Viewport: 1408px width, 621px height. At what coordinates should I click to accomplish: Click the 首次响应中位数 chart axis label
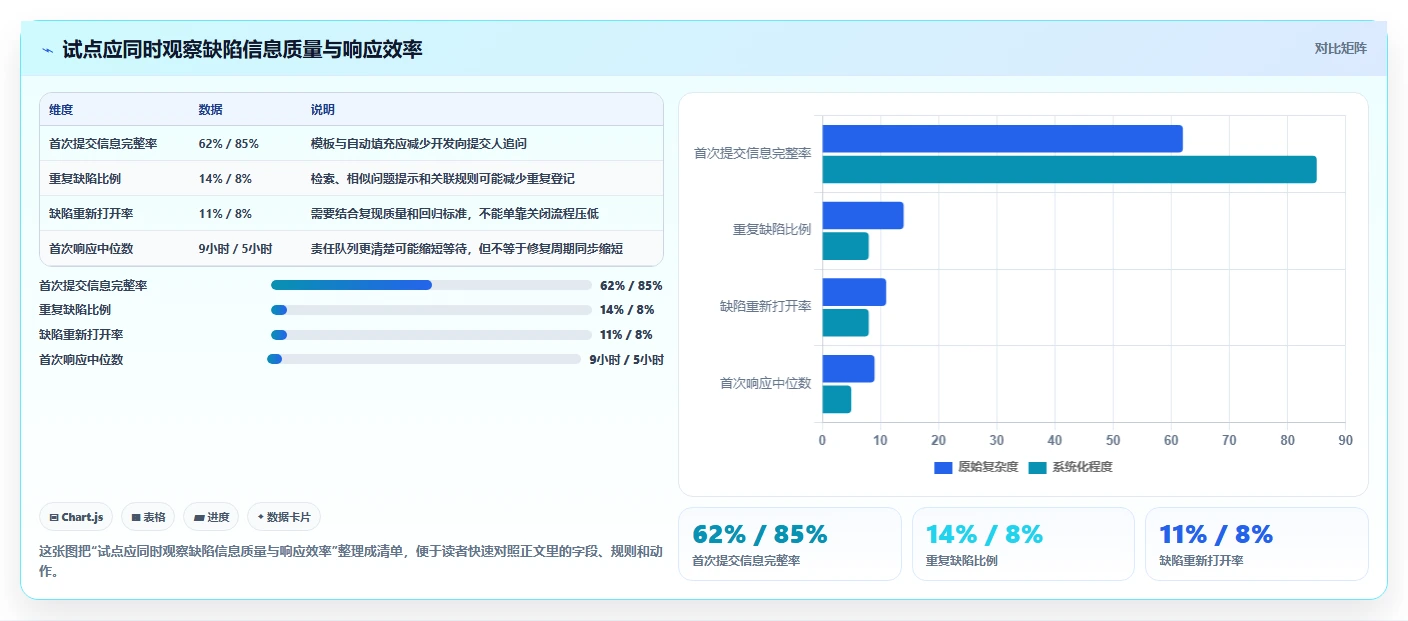[x=765, y=383]
